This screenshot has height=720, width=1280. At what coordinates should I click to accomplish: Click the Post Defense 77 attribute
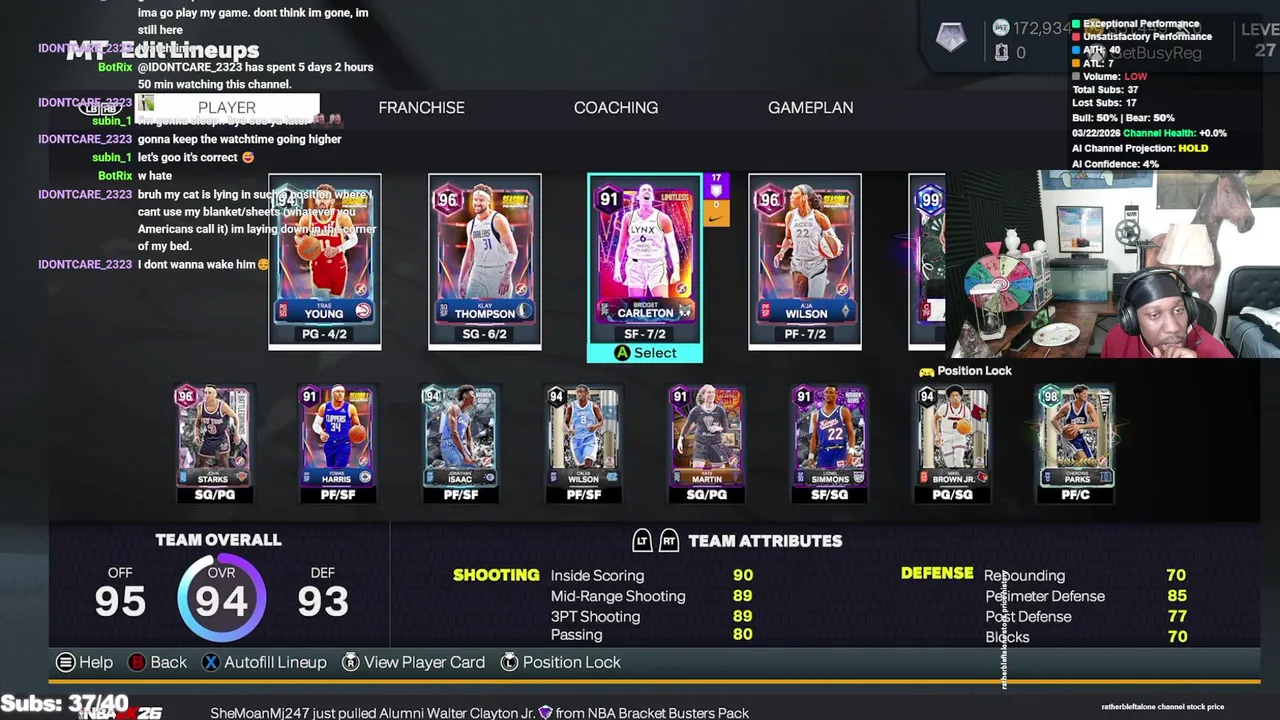pos(1085,616)
